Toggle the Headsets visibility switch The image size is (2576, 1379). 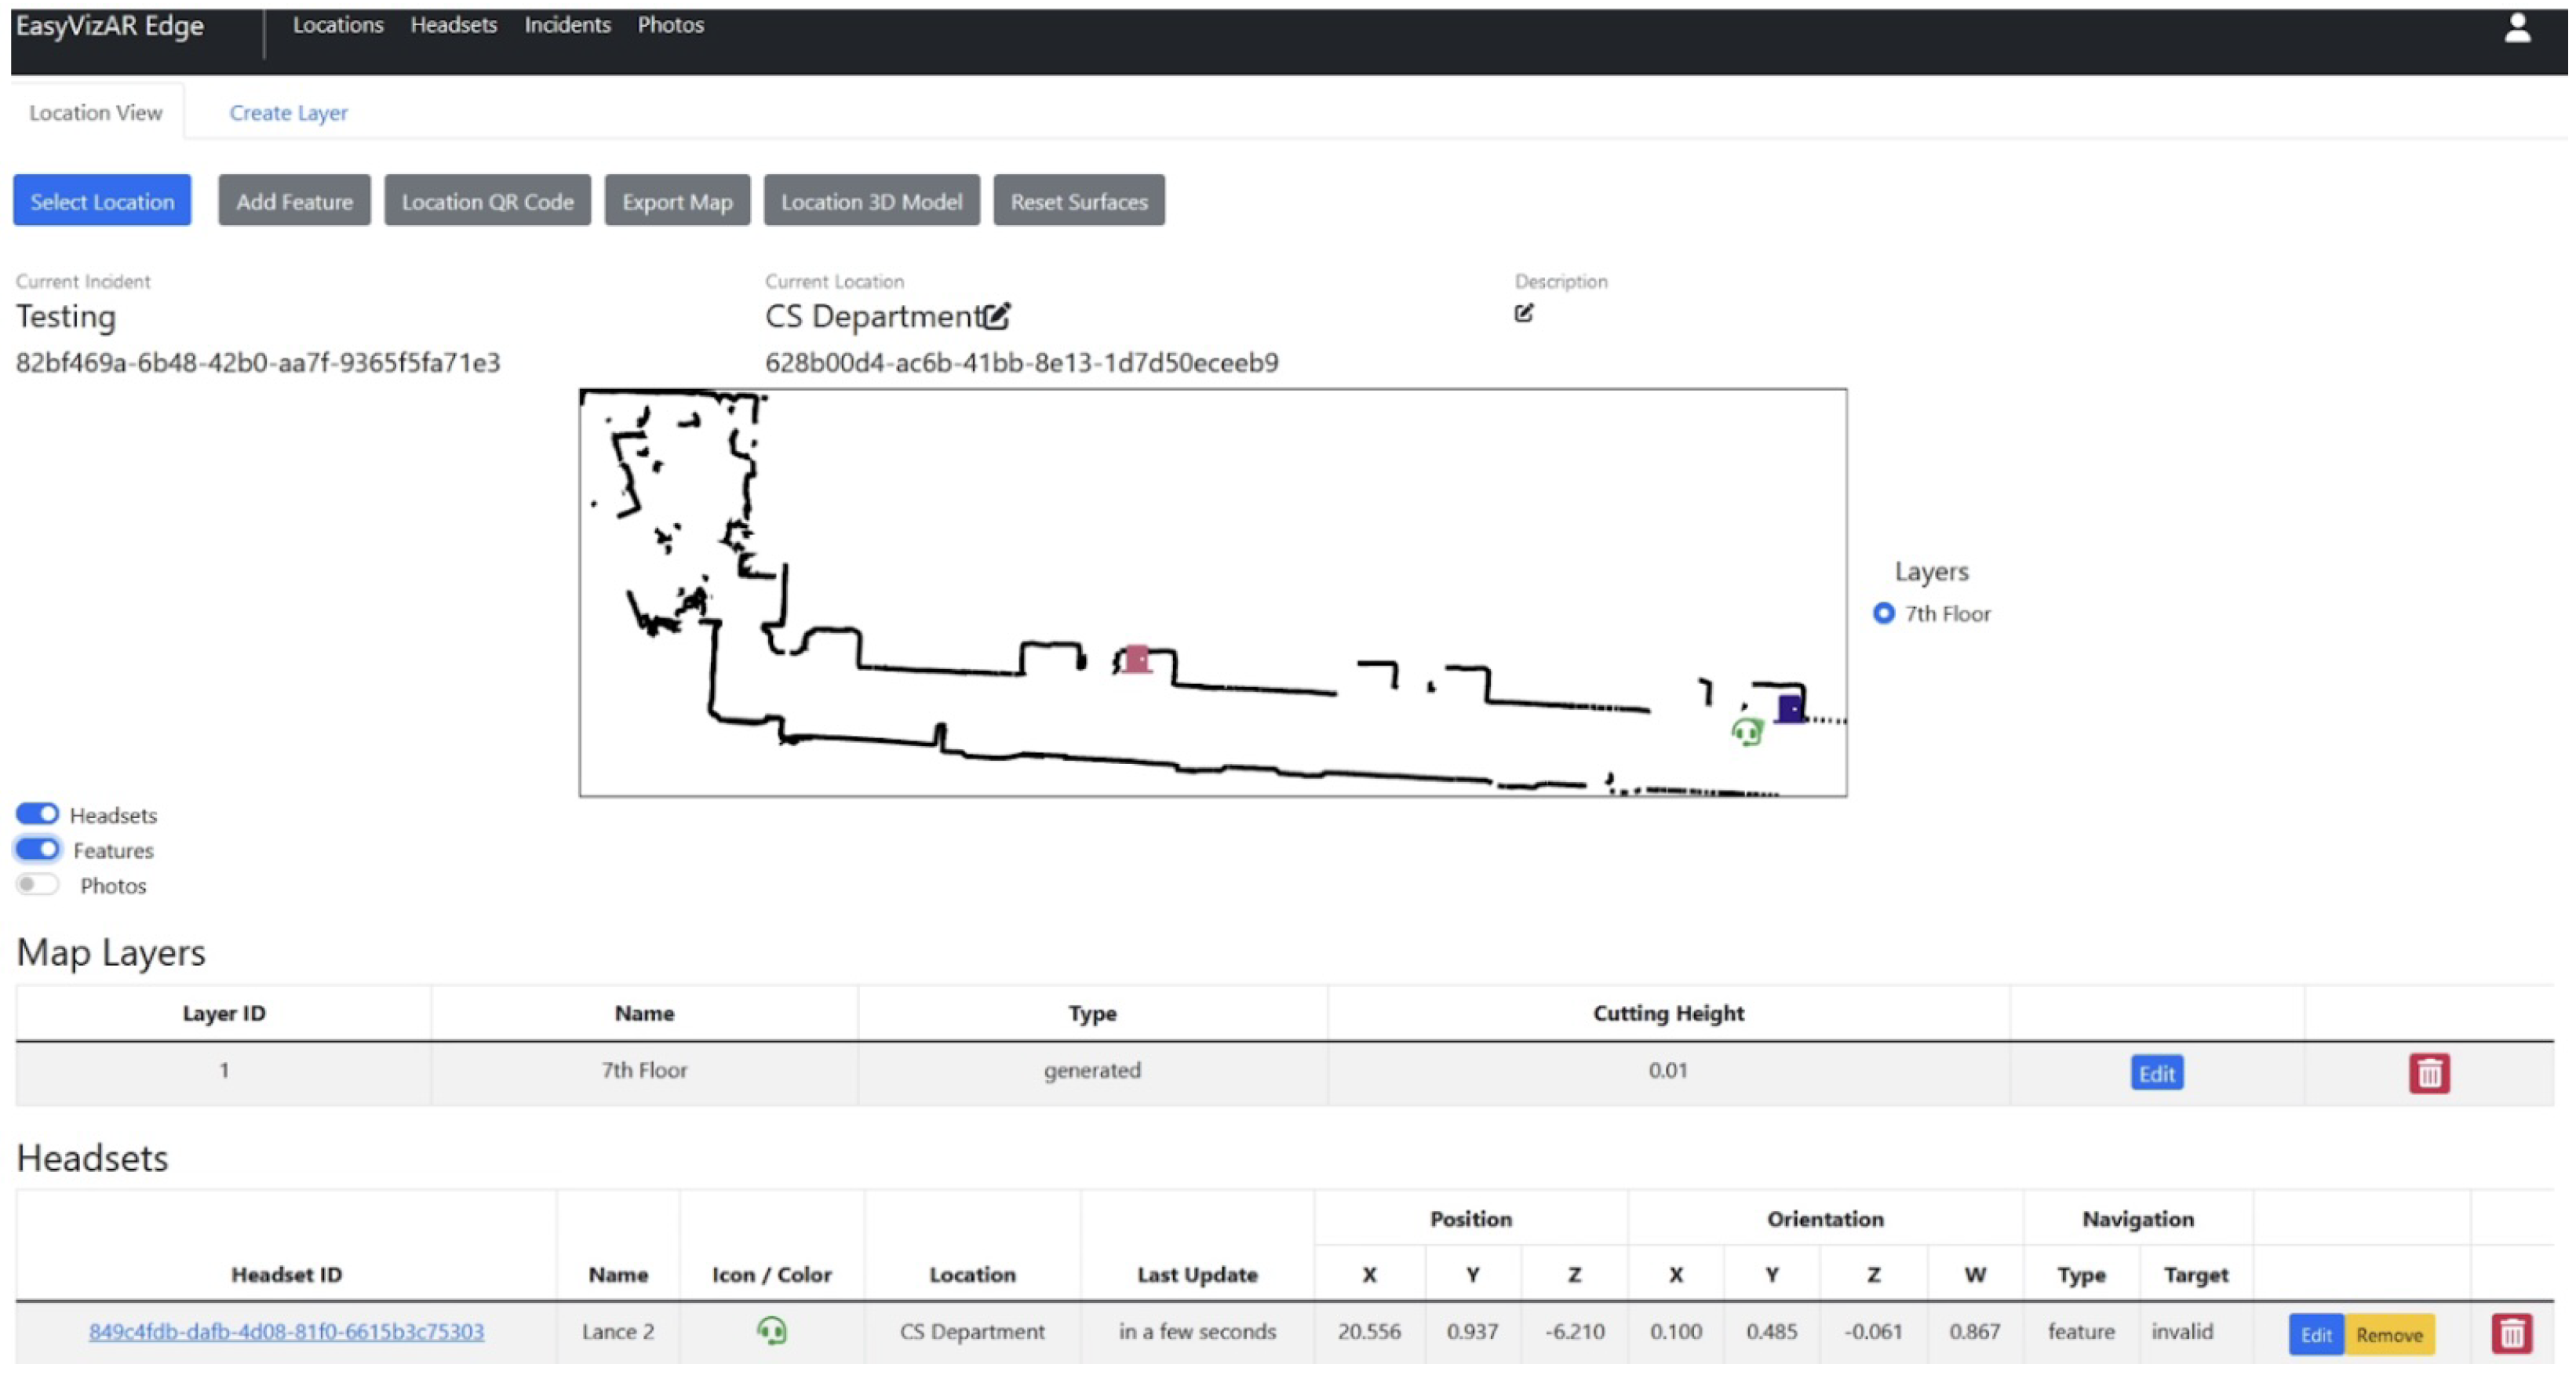(x=38, y=814)
